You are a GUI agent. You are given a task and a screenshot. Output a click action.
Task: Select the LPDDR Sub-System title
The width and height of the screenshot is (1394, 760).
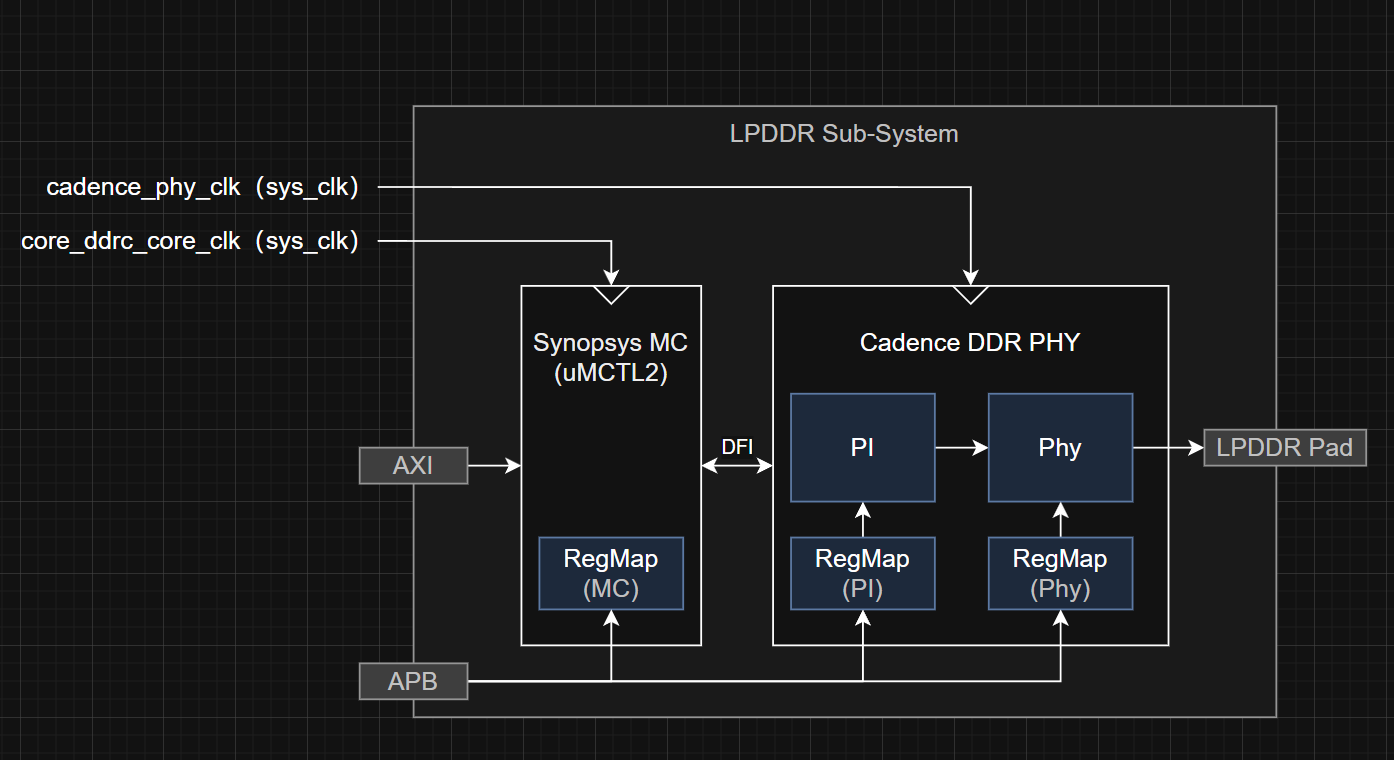click(844, 133)
